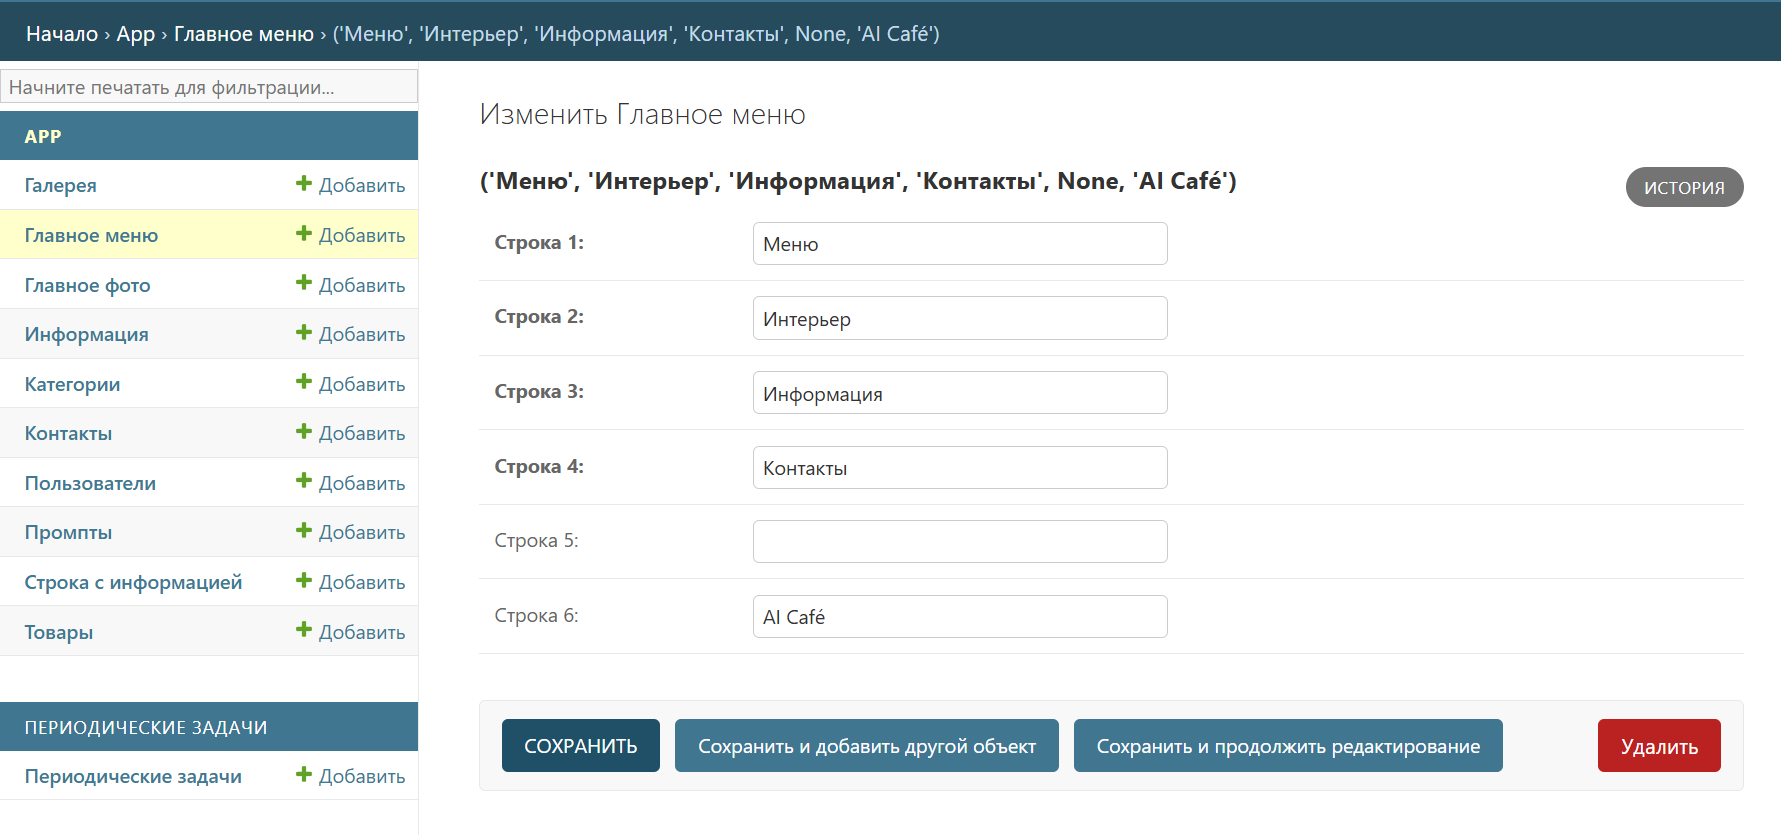Click the plus icon beside Промпты
This screenshot has height=835, width=1781.
tap(304, 531)
